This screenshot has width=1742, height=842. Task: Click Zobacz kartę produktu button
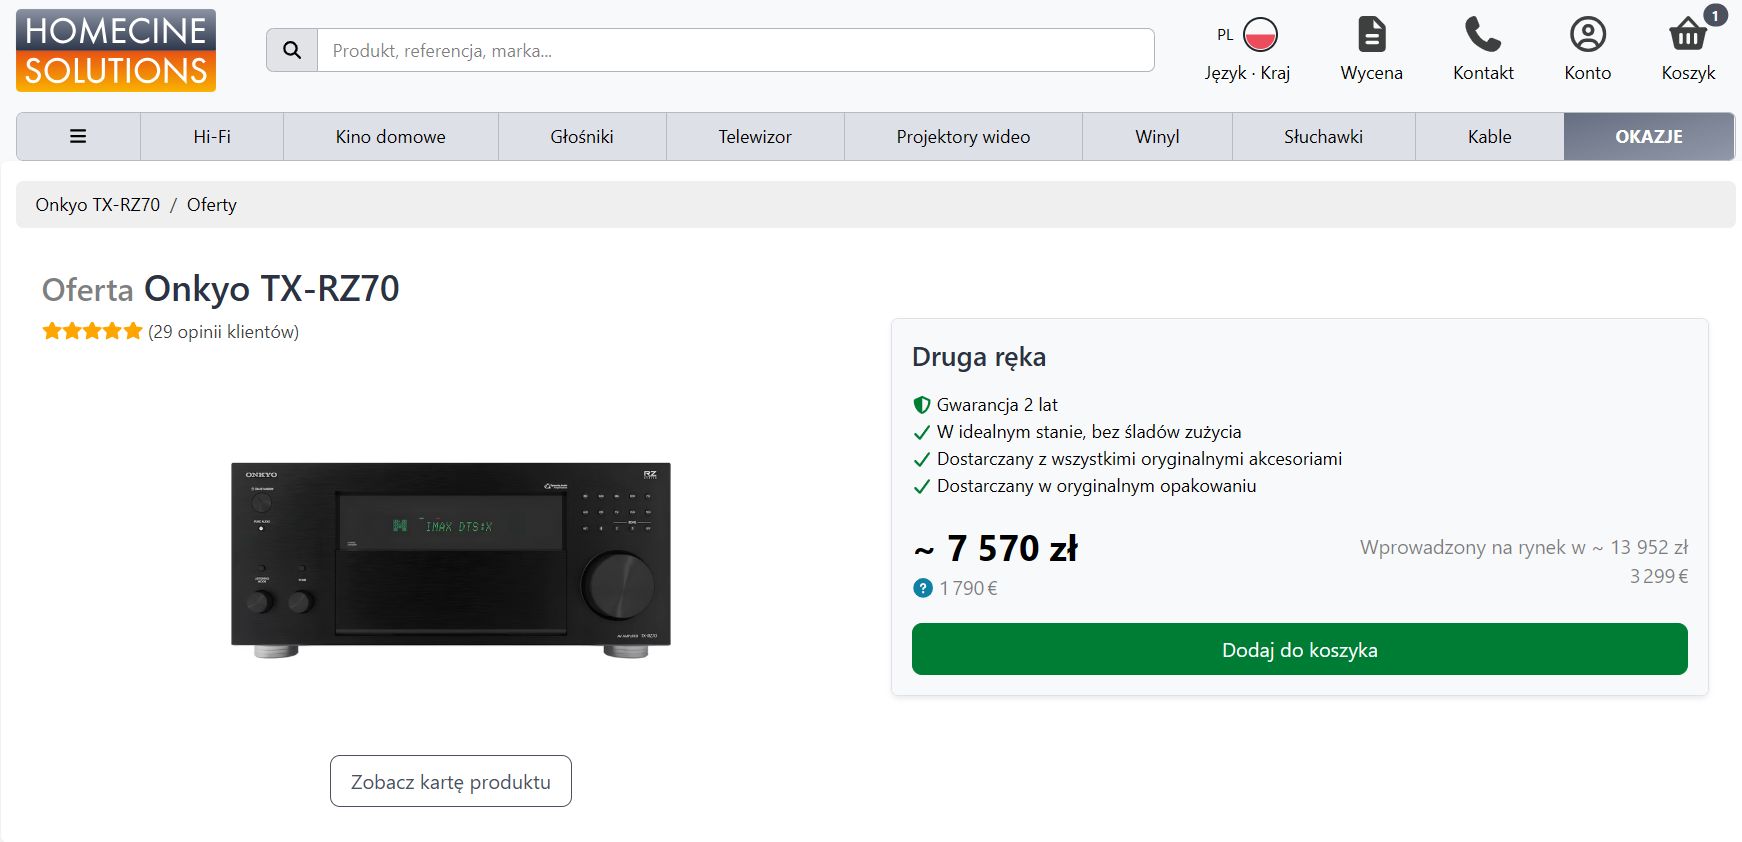[451, 781]
